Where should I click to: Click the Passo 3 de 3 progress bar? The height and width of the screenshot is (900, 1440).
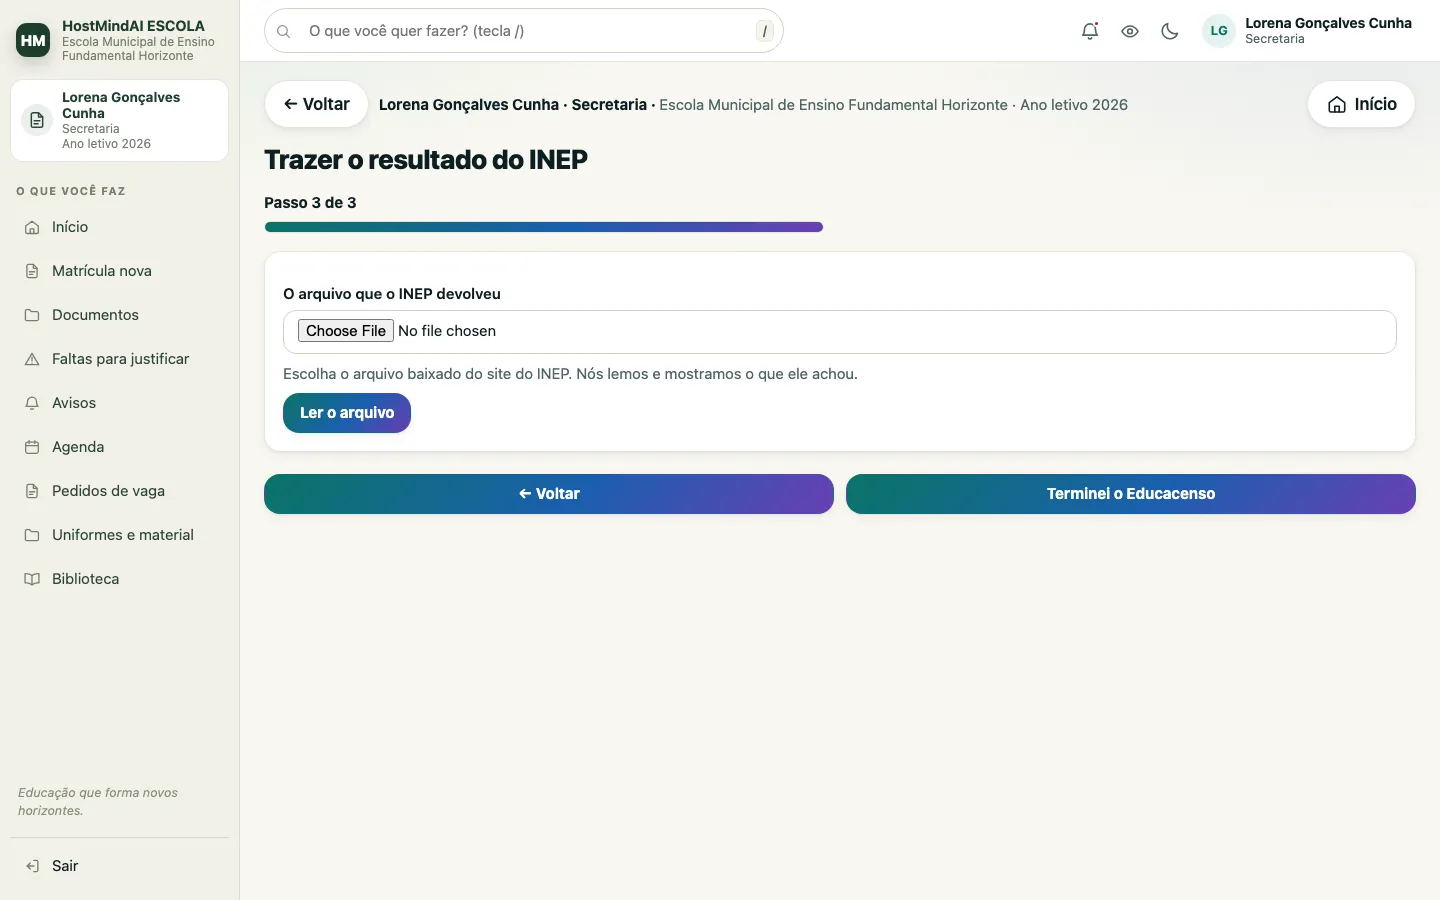(544, 227)
